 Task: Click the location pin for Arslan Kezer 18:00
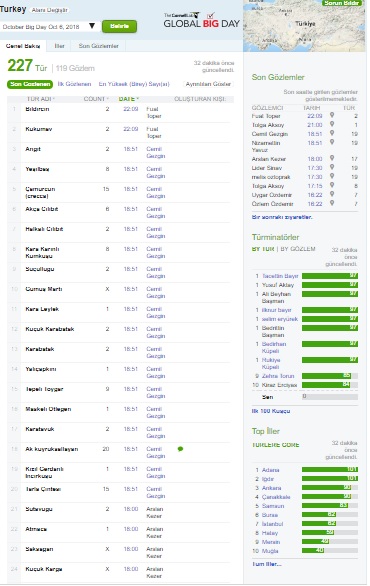[x=332, y=158]
